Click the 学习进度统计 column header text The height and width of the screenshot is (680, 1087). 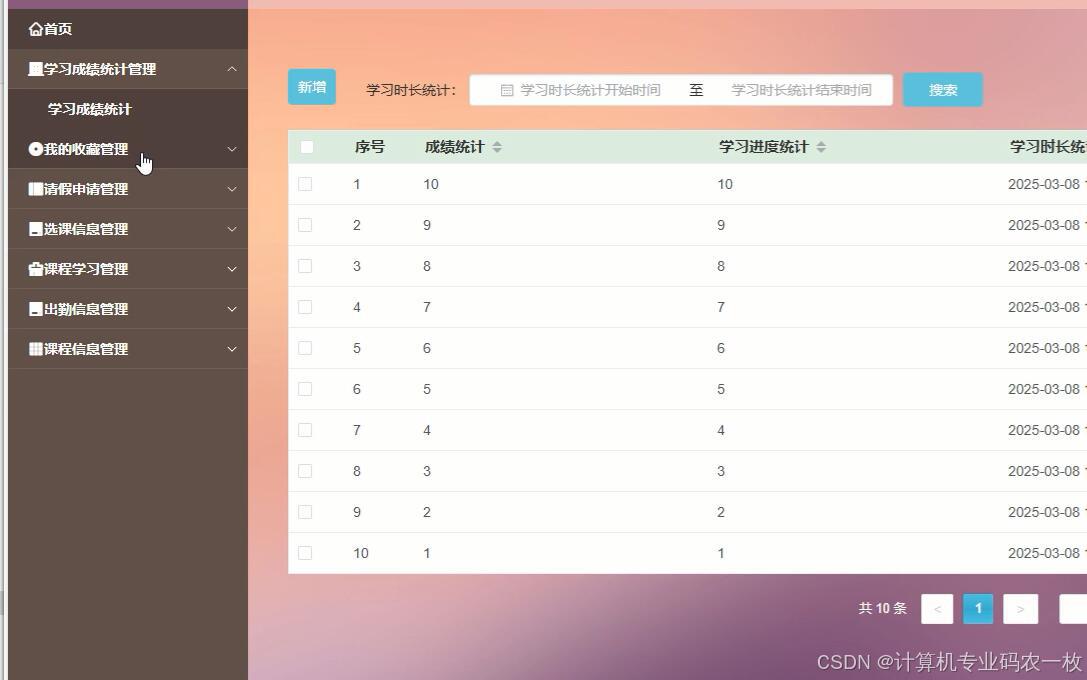click(x=763, y=147)
